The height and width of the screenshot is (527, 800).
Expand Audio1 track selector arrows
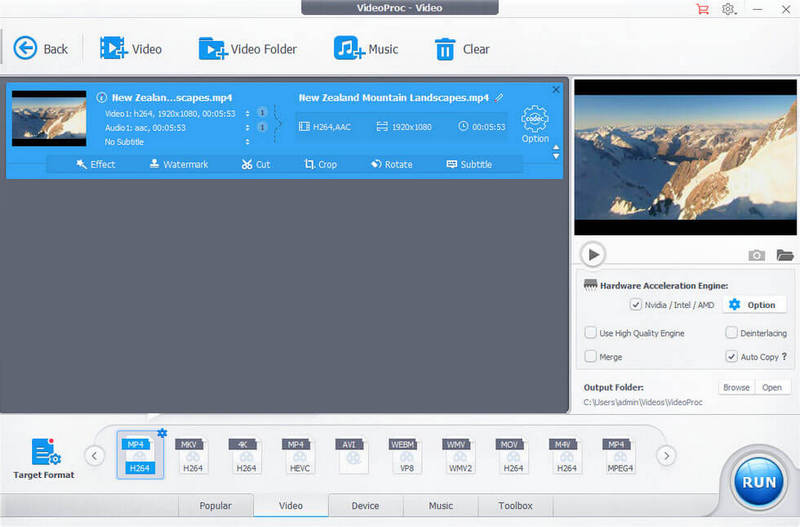tap(247, 128)
